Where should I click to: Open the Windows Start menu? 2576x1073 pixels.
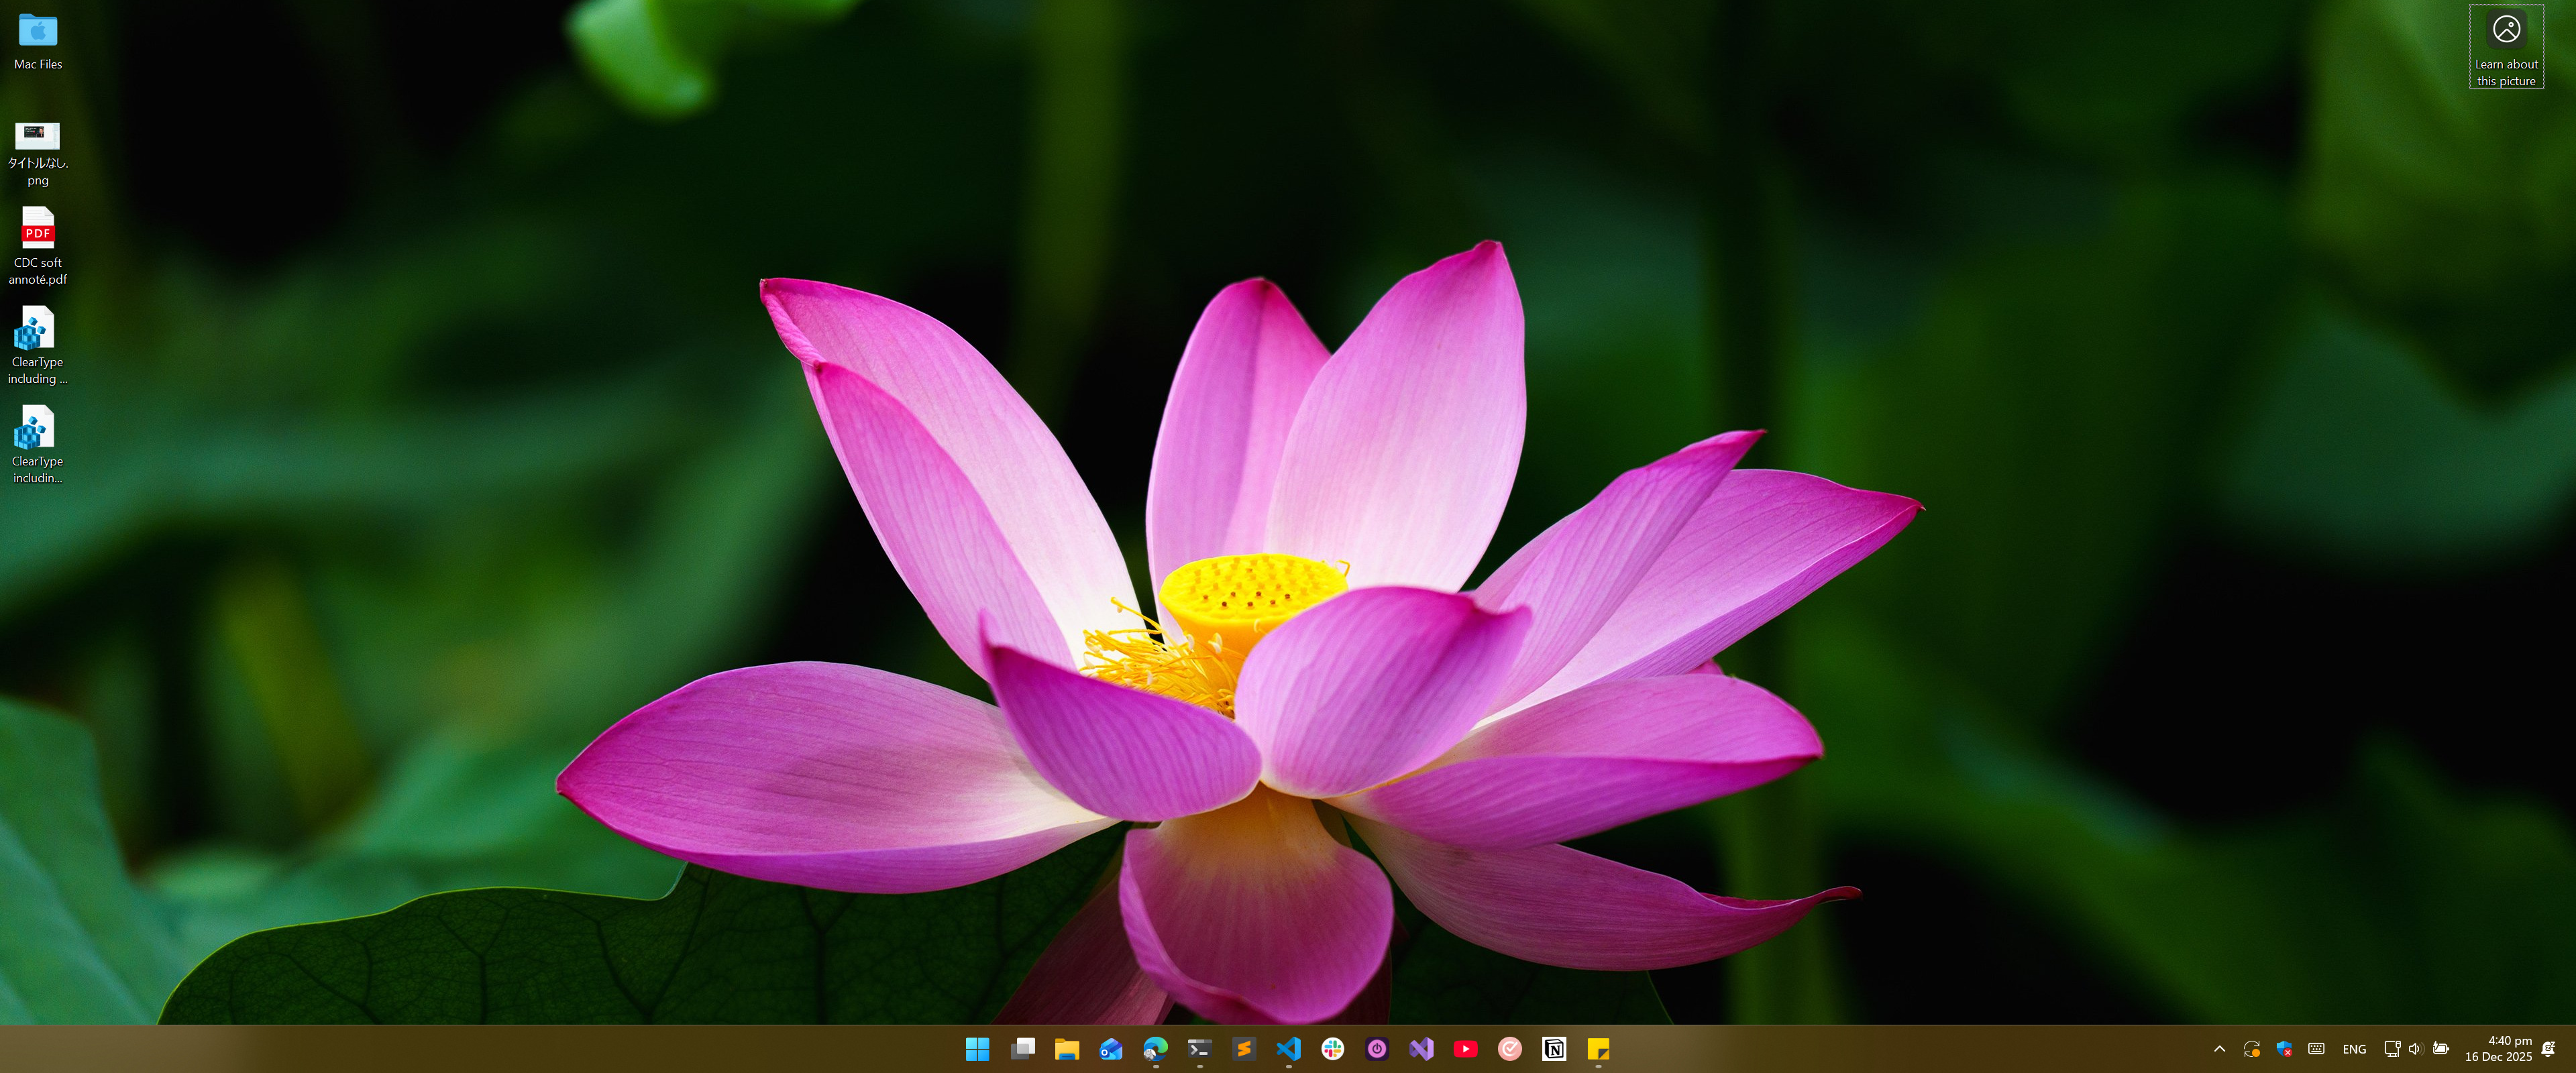(x=977, y=1048)
